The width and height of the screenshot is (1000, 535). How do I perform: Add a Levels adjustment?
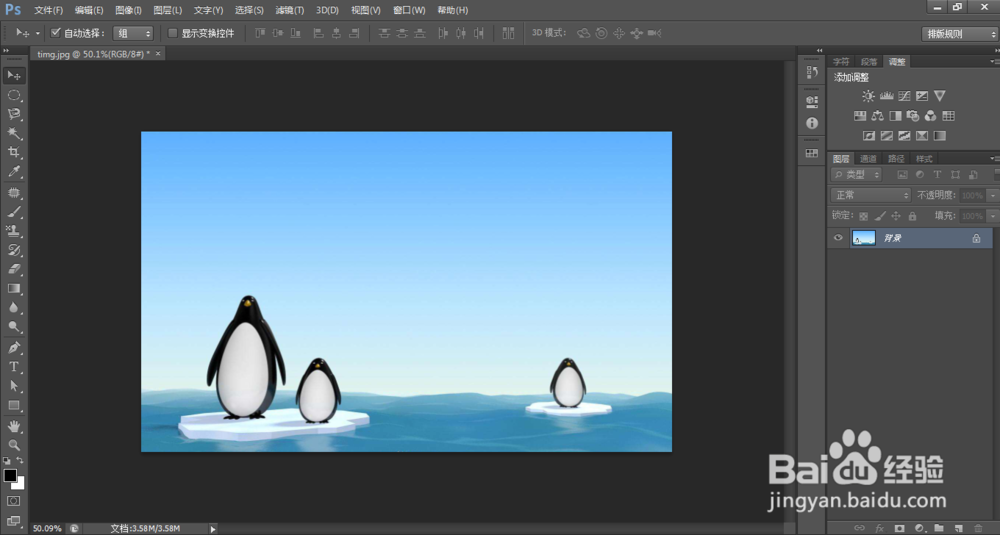click(x=886, y=96)
